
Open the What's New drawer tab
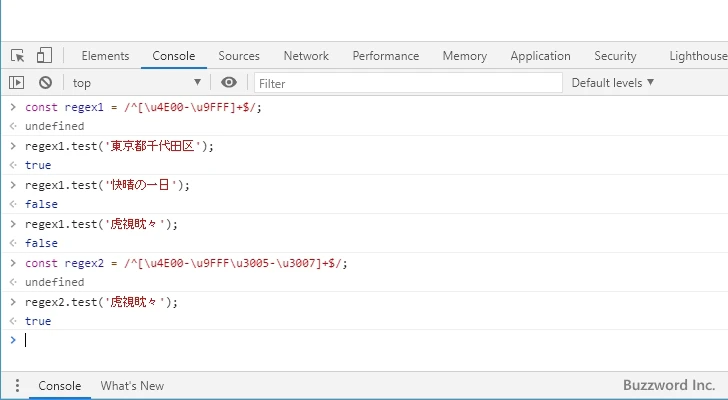point(132,386)
